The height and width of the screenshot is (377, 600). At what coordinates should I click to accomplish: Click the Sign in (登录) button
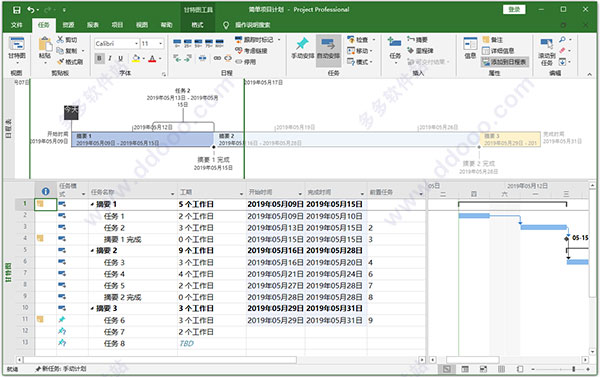(514, 10)
